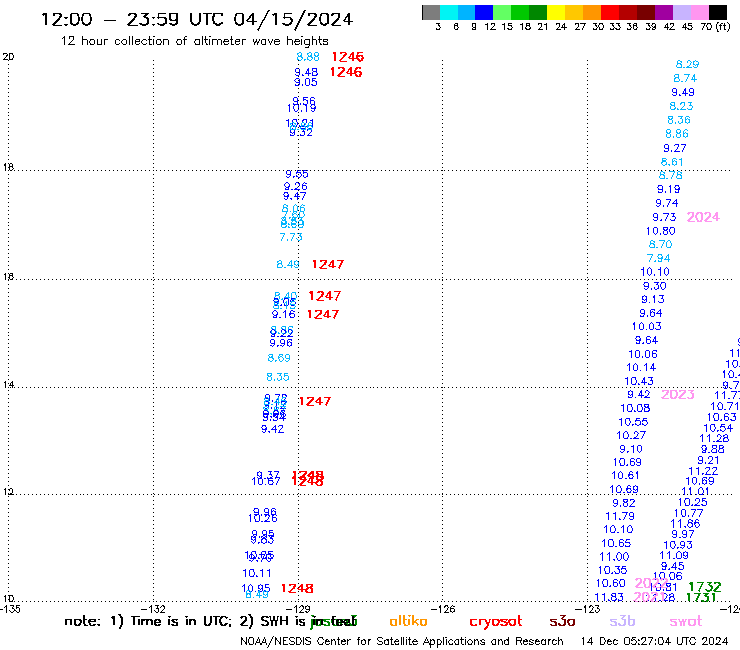Click the -123 longitude axis label
The width and height of the screenshot is (740, 650).
click(588, 609)
